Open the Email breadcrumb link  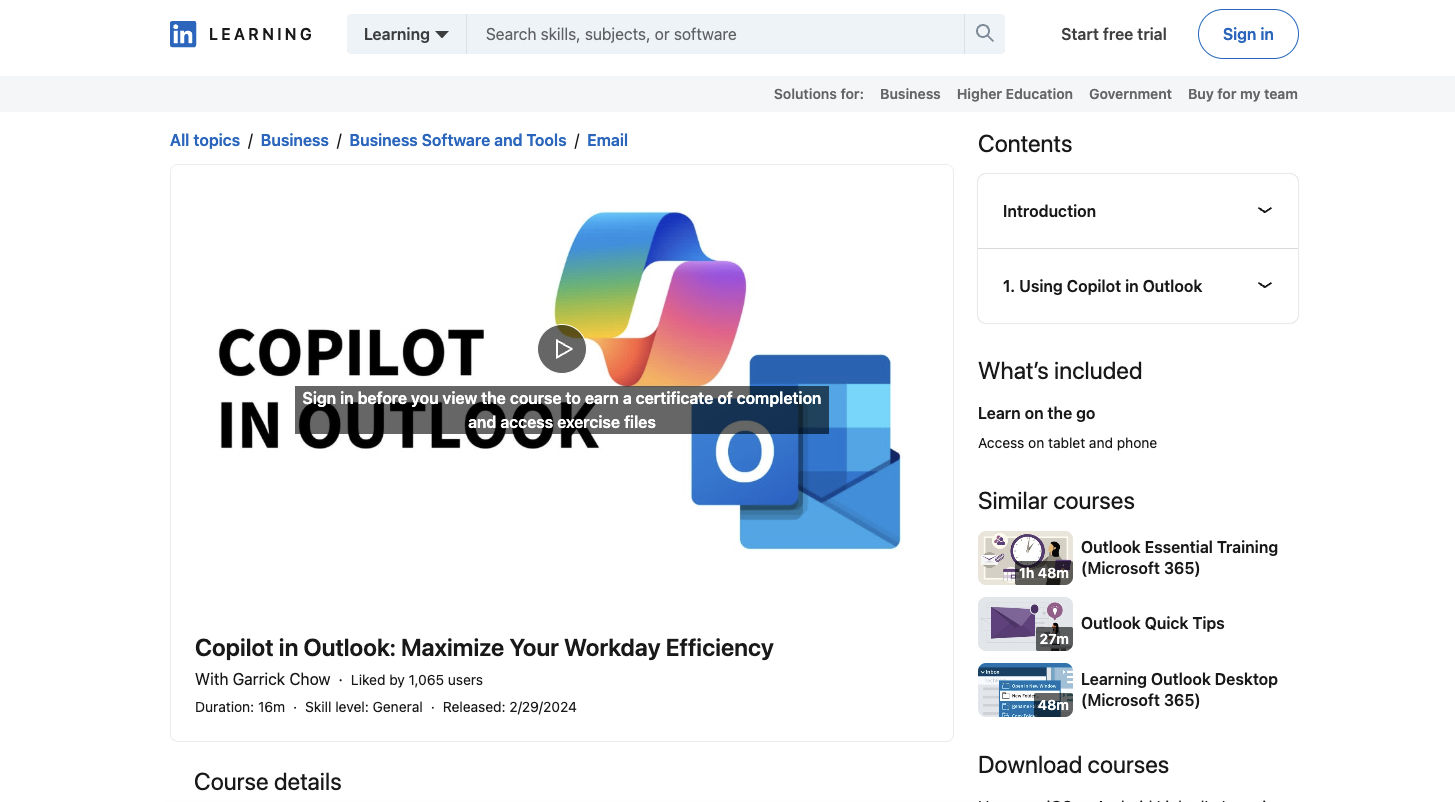click(x=607, y=140)
